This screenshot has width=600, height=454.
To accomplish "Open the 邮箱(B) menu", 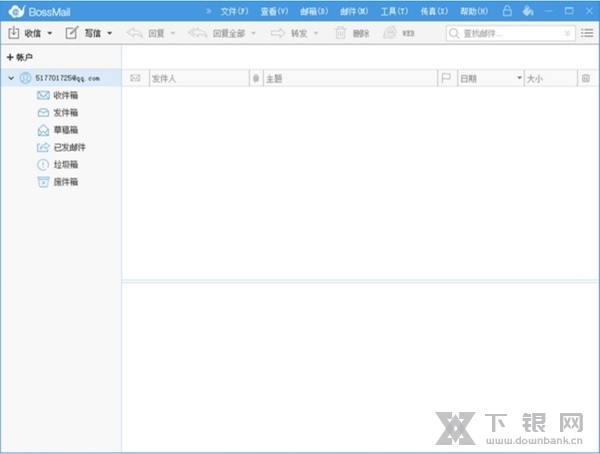I will coord(314,11).
